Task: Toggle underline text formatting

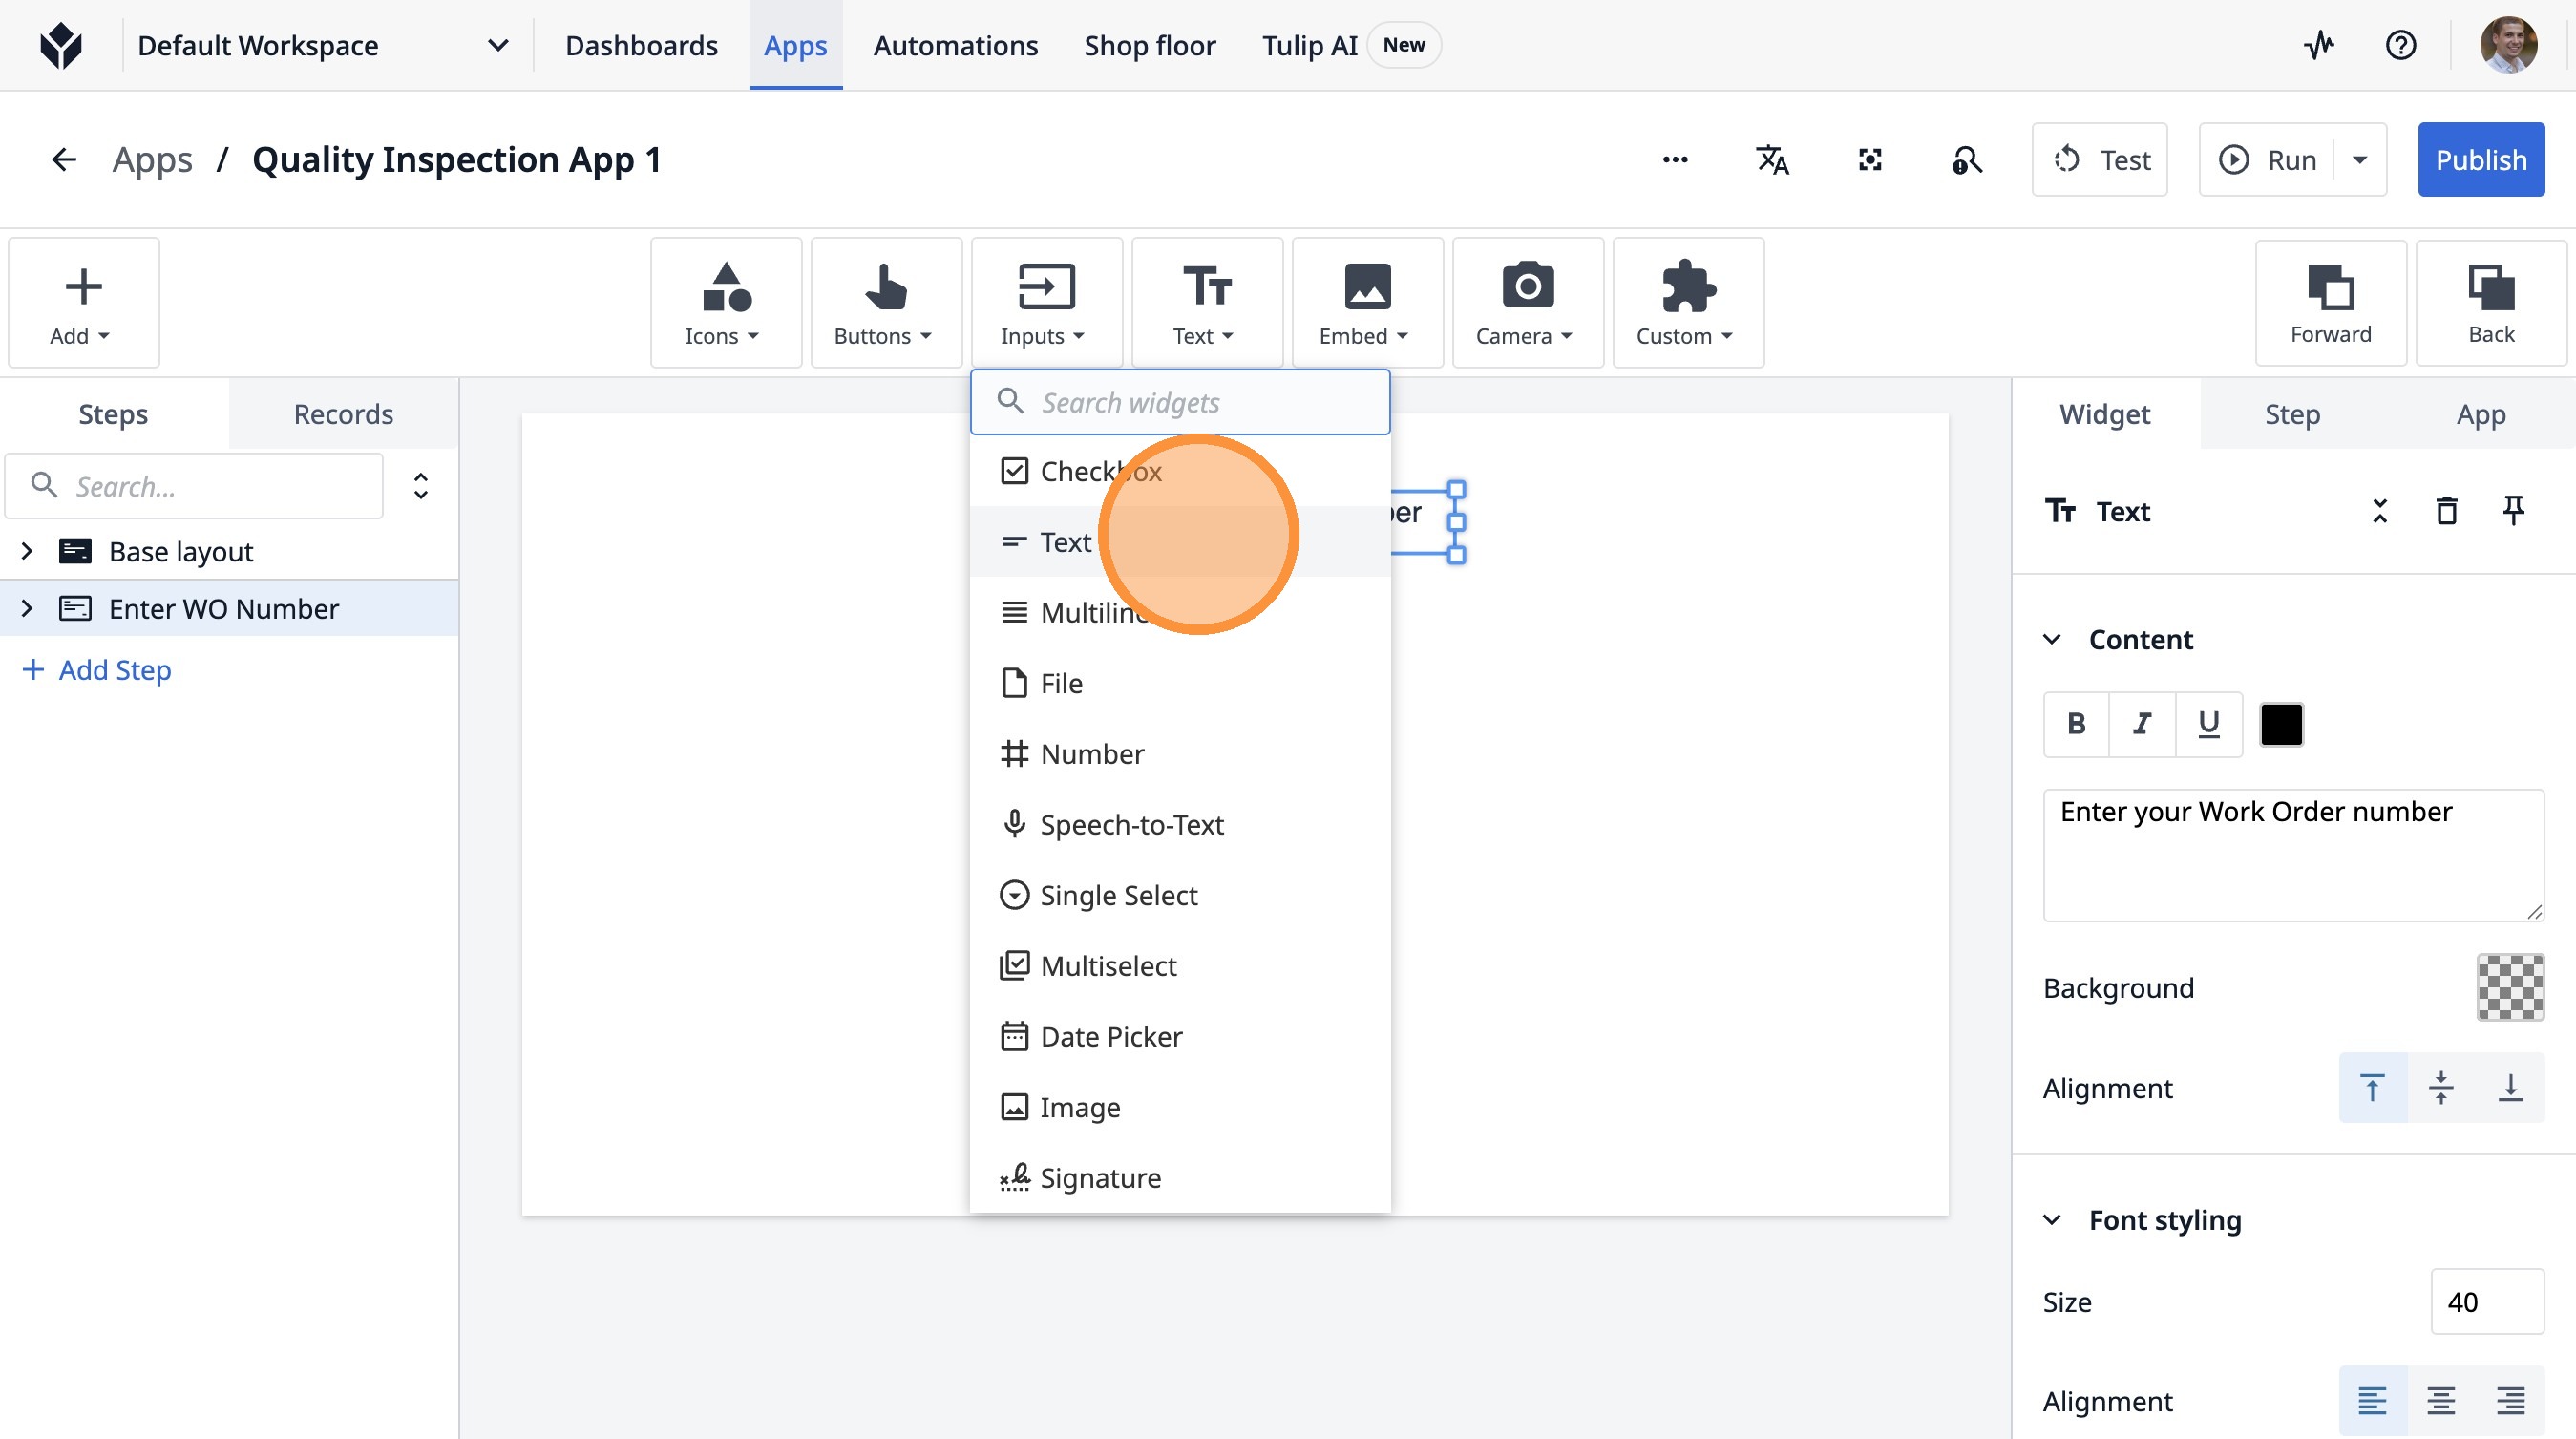Action: 2208,723
